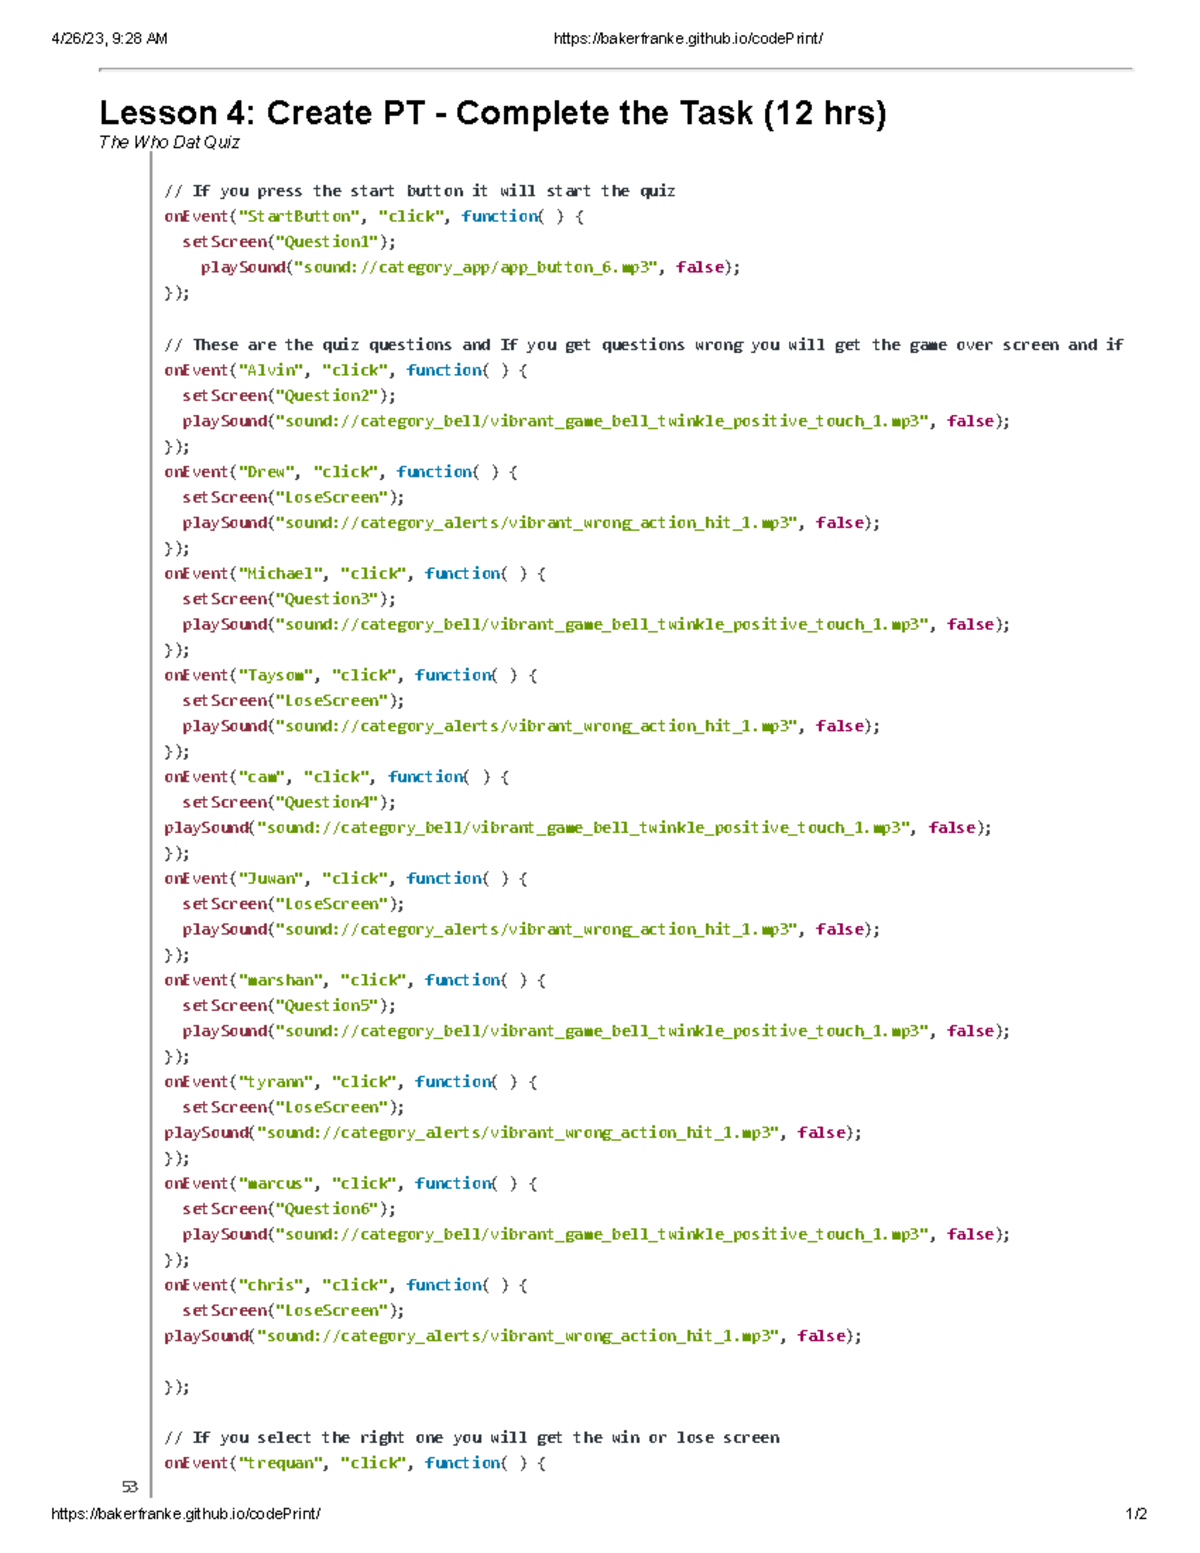The width and height of the screenshot is (1200, 1553).
Task: Click the subtitle 'The Who Dat Quiz'
Action: coord(168,142)
